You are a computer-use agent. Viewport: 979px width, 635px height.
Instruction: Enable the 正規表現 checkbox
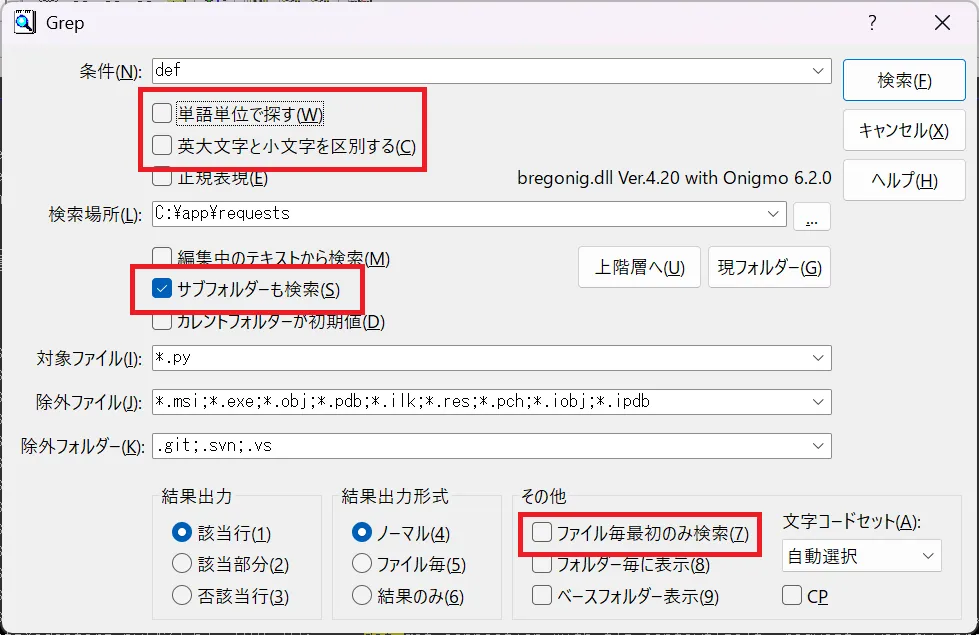click(x=163, y=179)
